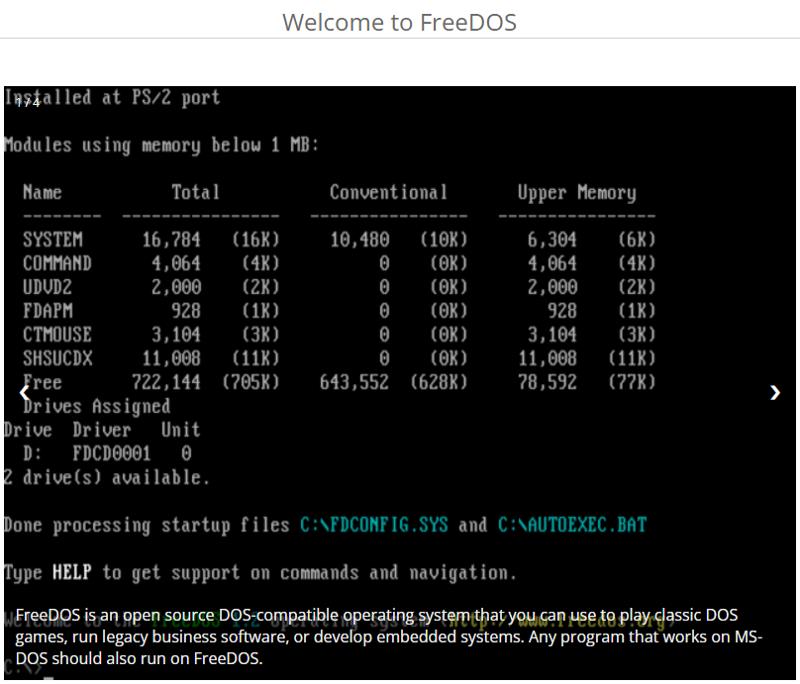Click the Drives Assigned label

(x=96, y=406)
